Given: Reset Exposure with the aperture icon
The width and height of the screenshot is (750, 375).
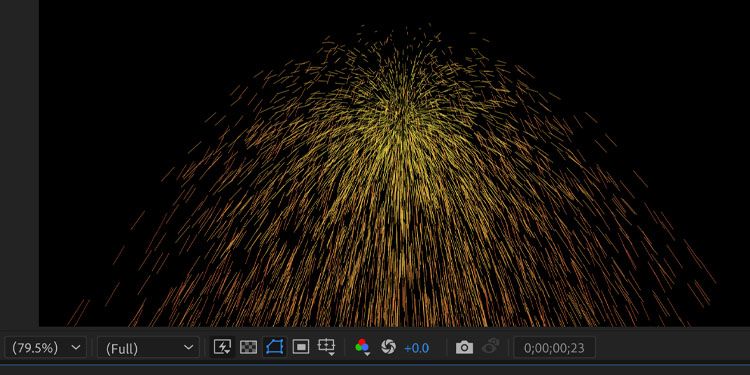Looking at the screenshot, I should point(388,347).
